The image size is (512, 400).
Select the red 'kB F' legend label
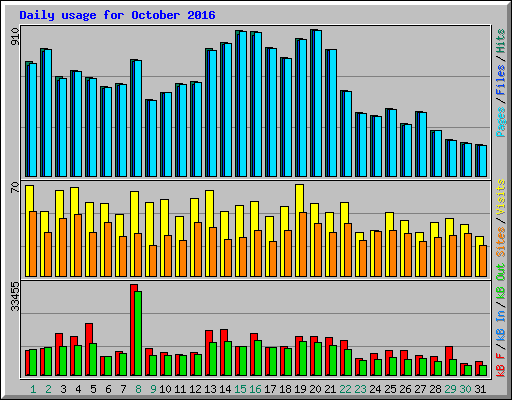click(501, 365)
